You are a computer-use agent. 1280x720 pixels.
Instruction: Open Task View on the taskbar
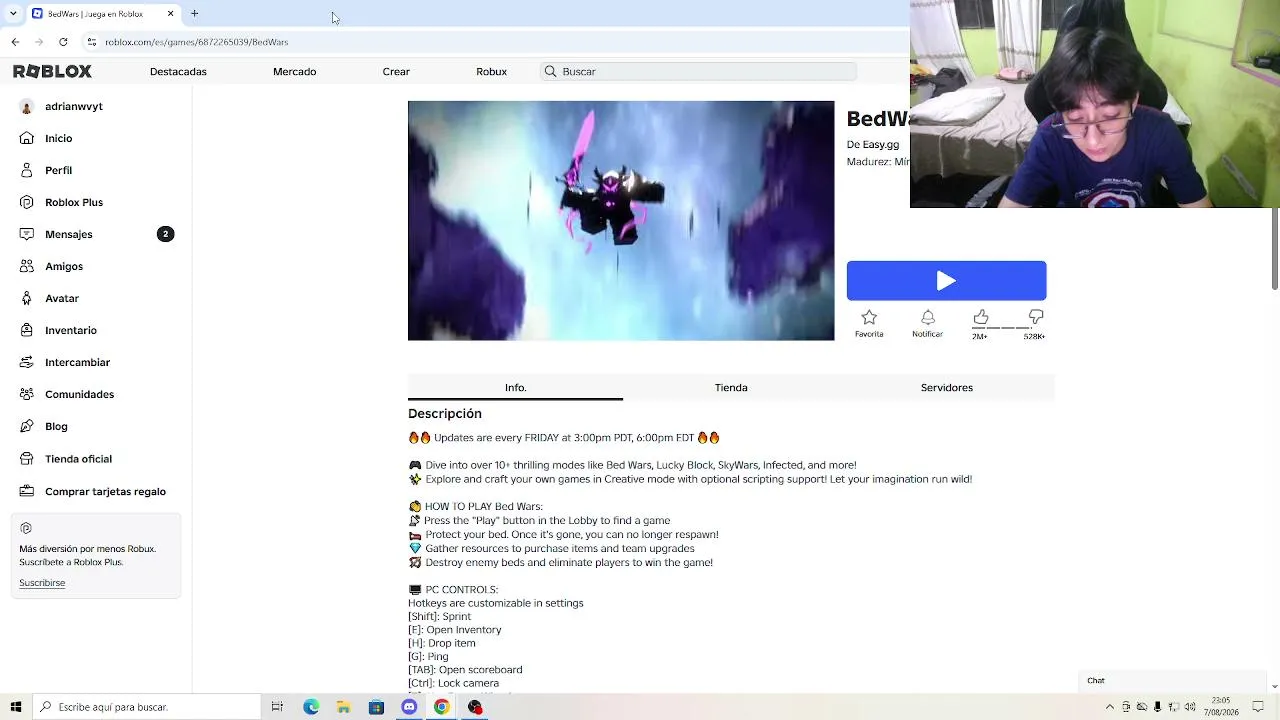click(x=277, y=707)
